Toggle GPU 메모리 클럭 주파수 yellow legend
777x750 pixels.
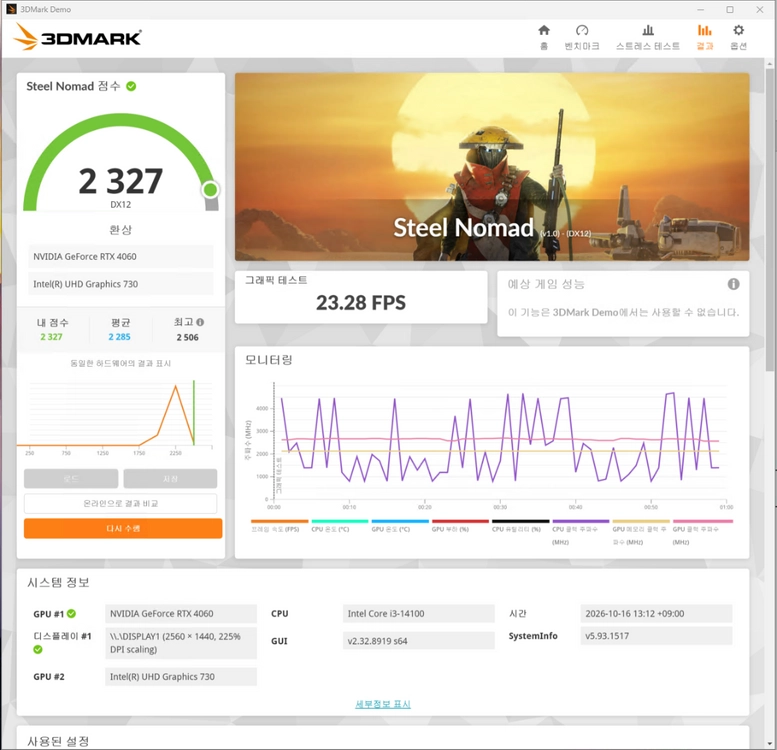pos(641,521)
